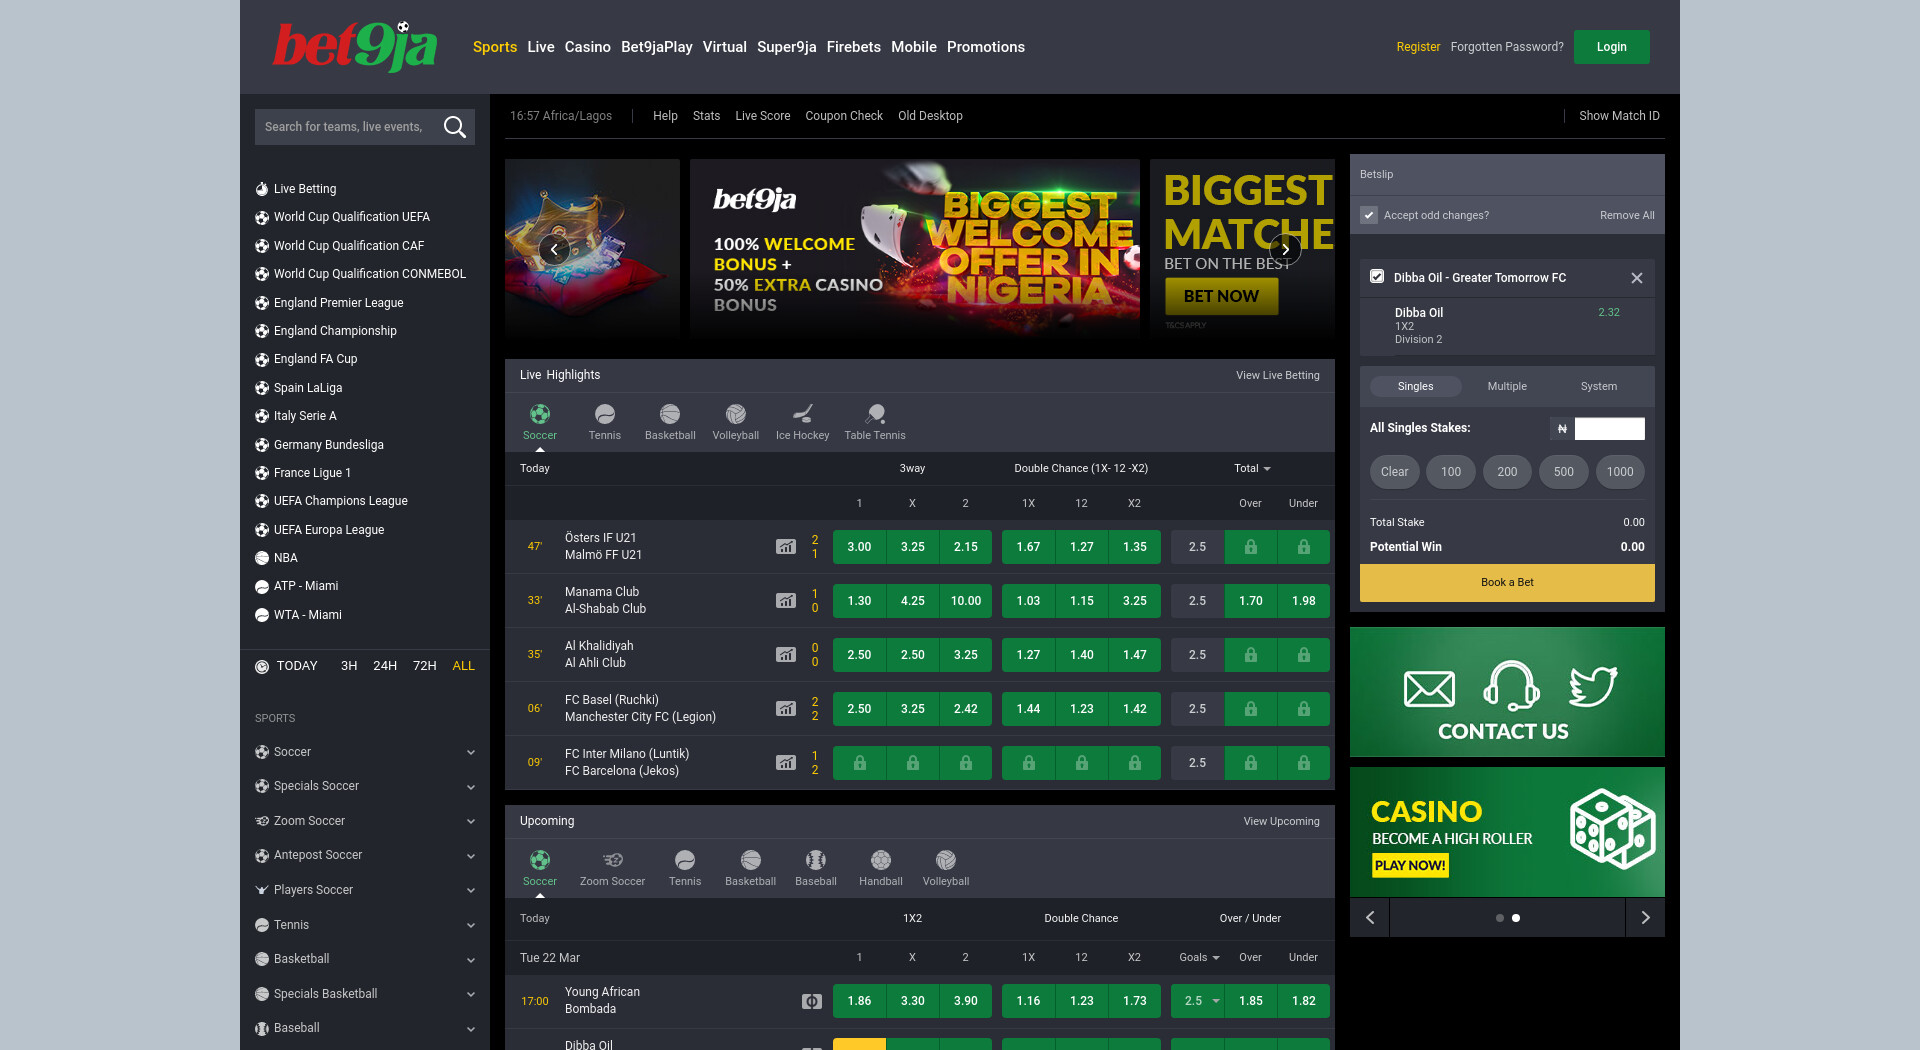
Task: Toggle Accept odd changes checkbox
Action: tap(1370, 215)
